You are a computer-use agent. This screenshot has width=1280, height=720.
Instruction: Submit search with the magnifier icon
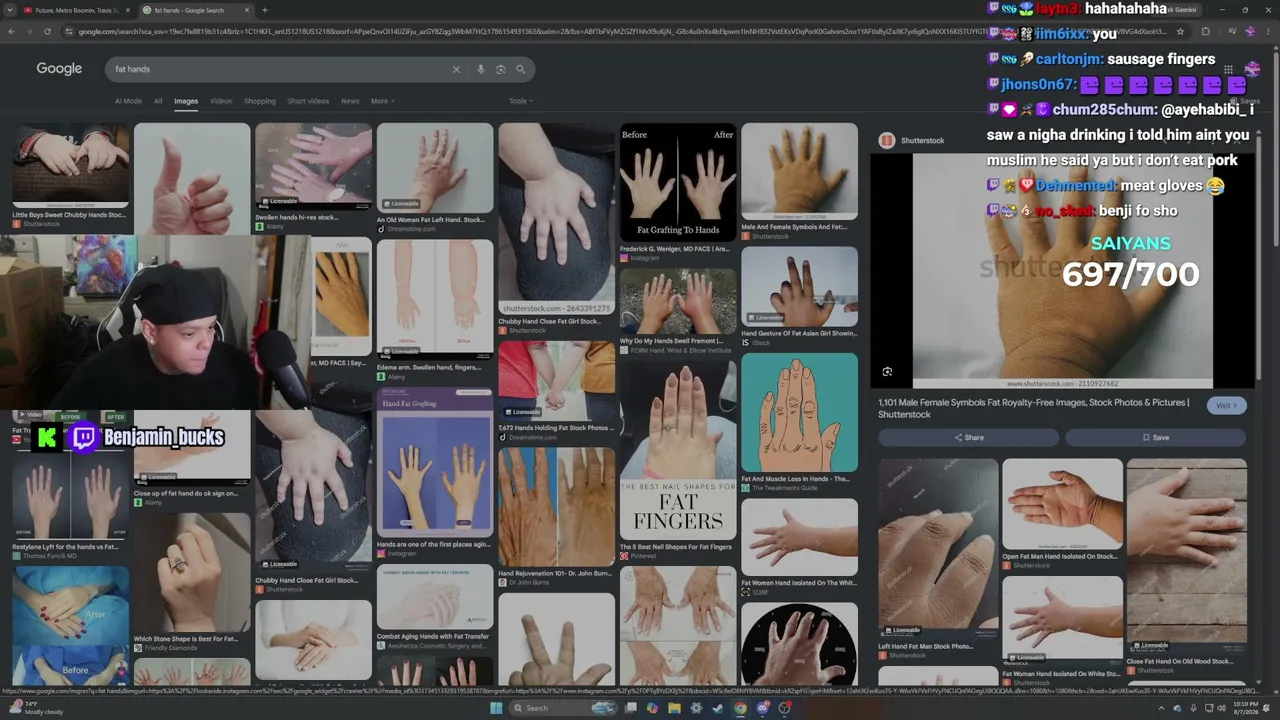point(521,69)
